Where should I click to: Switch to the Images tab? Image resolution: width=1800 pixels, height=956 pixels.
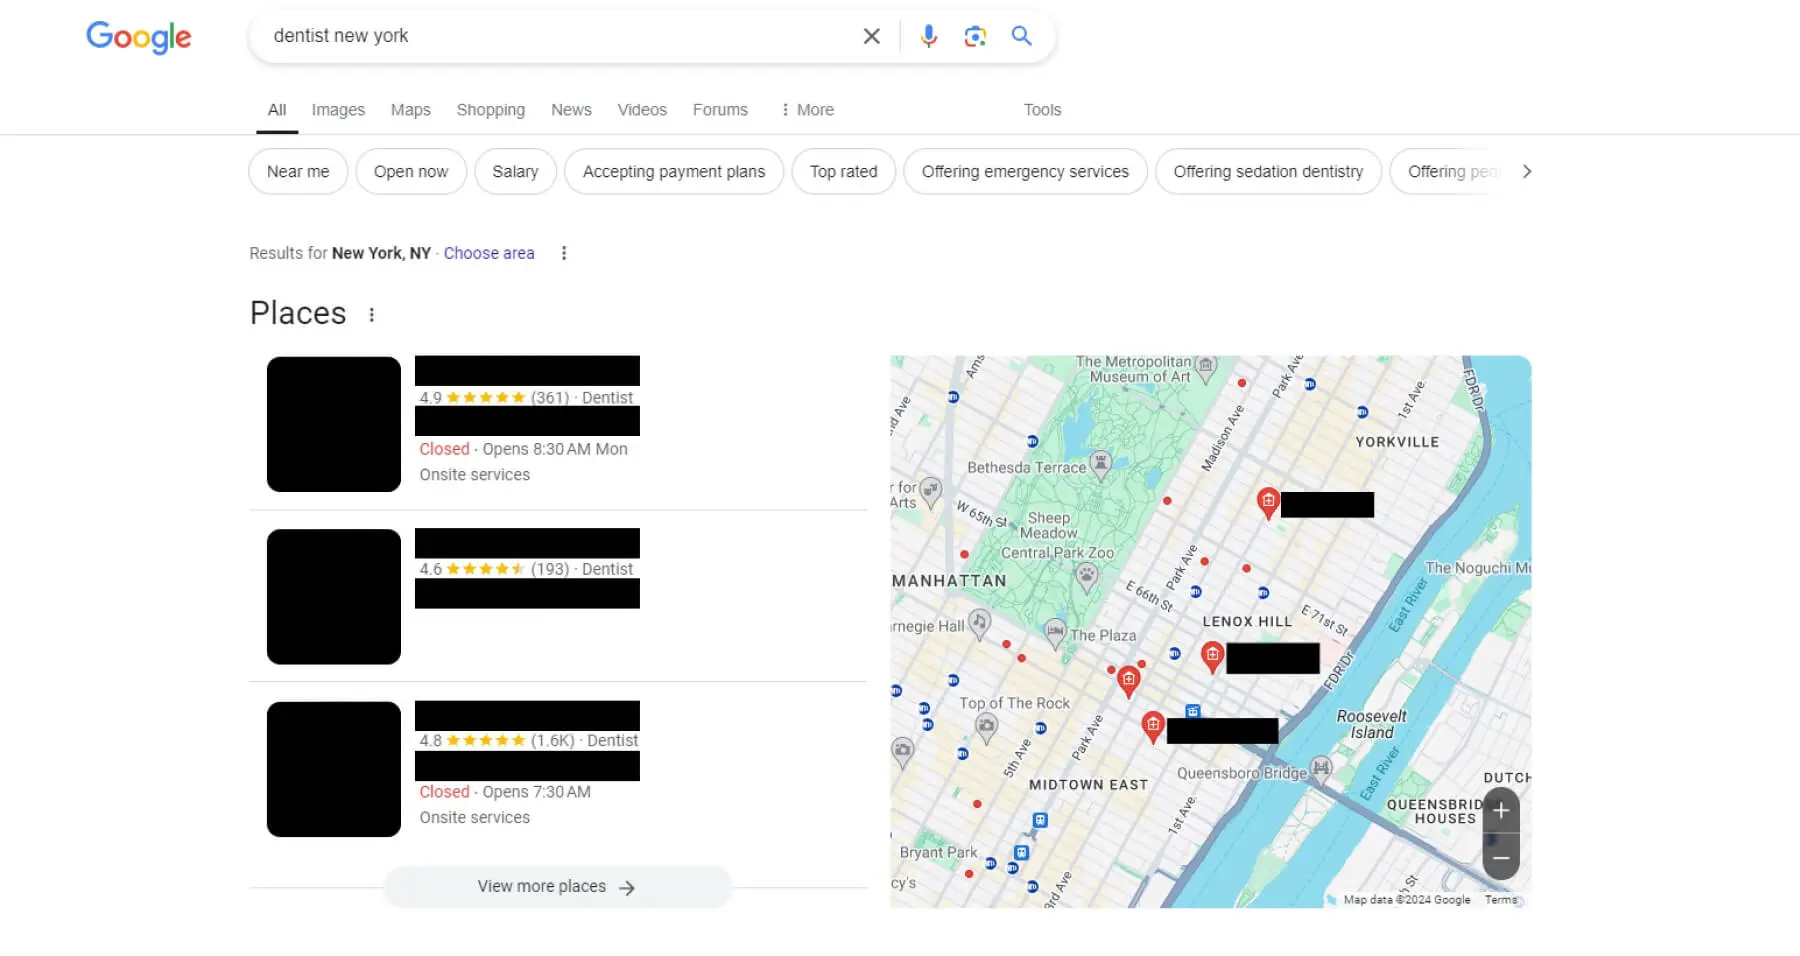[x=338, y=110]
